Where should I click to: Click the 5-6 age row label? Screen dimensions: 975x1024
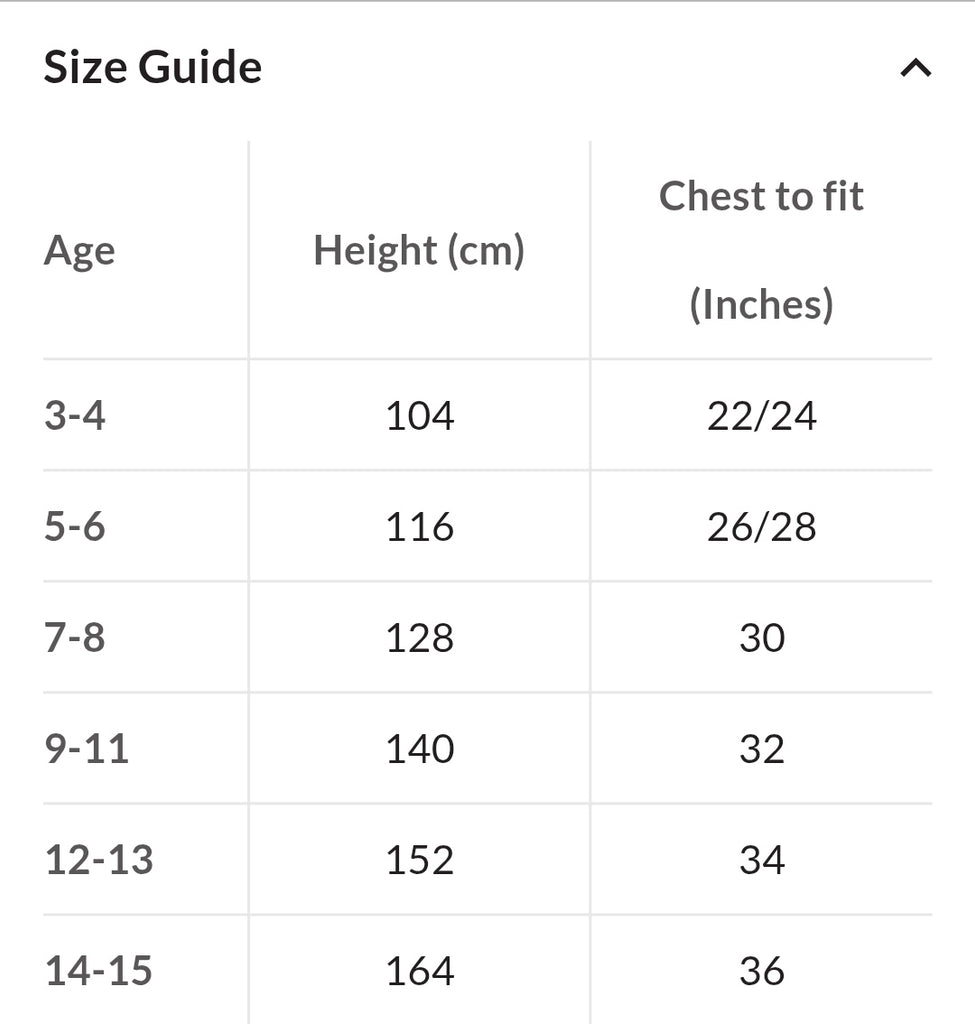[74, 526]
